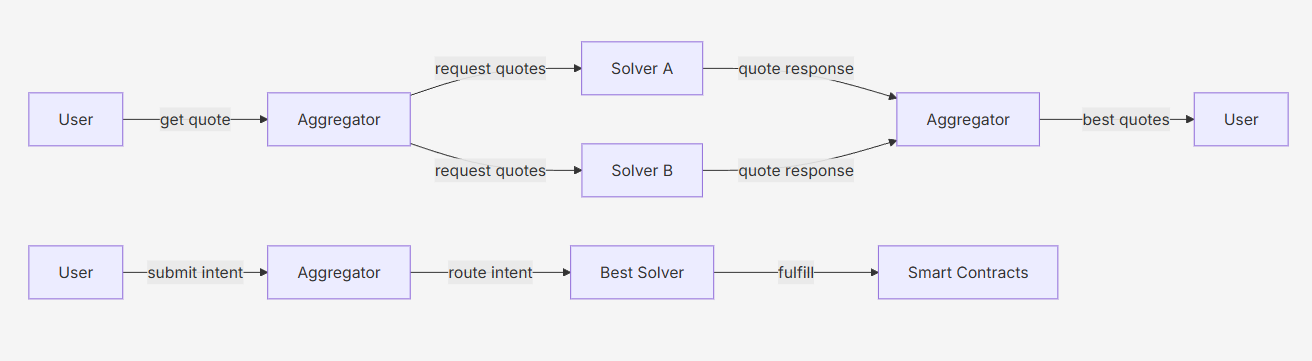Viewport: 1312px width, 361px height.
Task: Select the fulfill edge label
Action: (796, 272)
